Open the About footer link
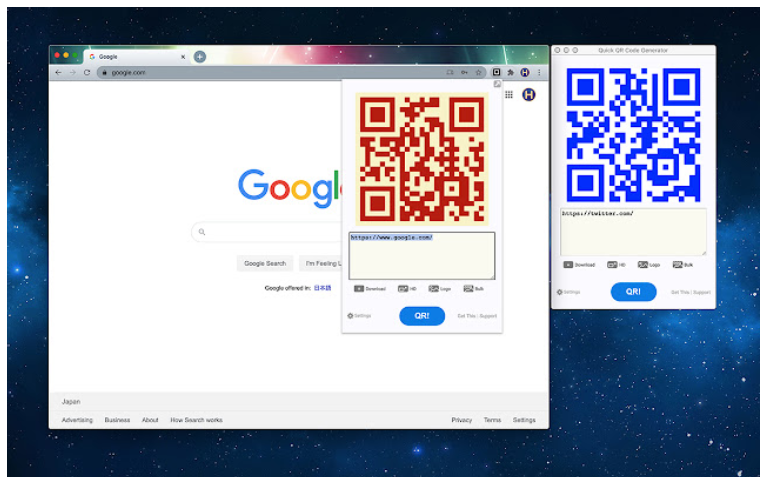 [x=150, y=420]
